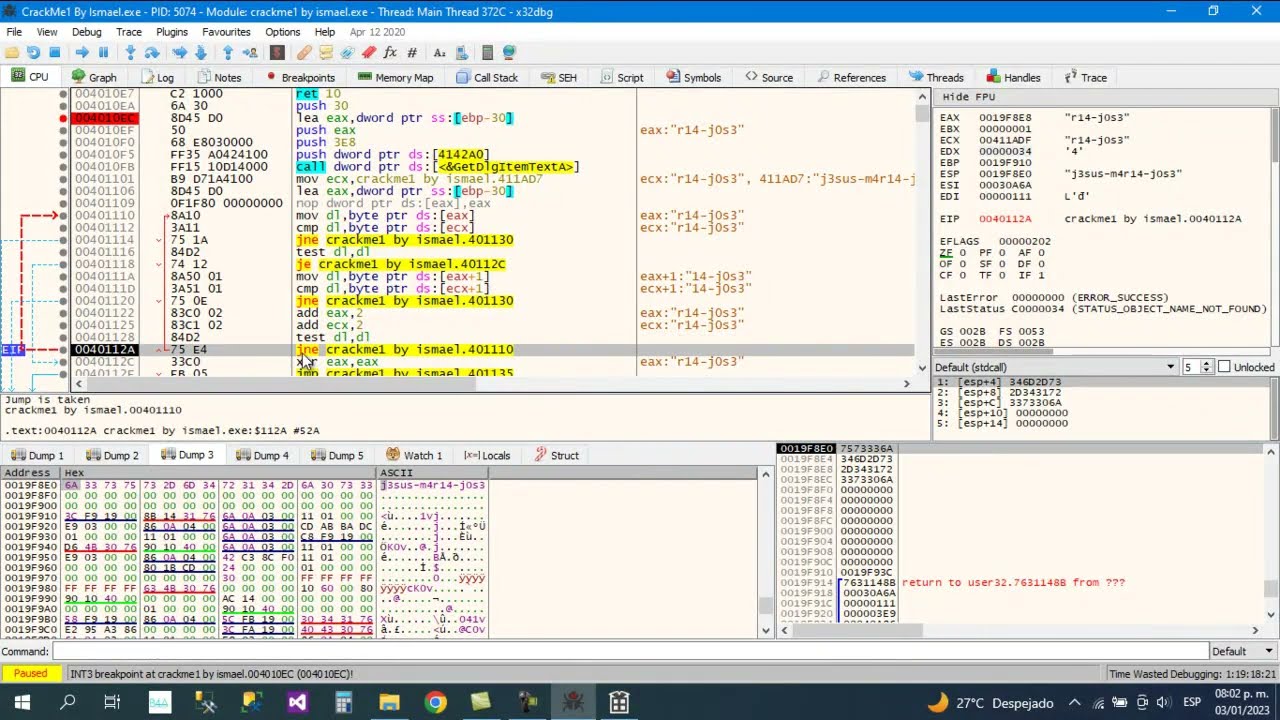The image size is (1280, 720).
Task: Open the Default (stdcall) calling convention dropdown
Action: (1056, 367)
